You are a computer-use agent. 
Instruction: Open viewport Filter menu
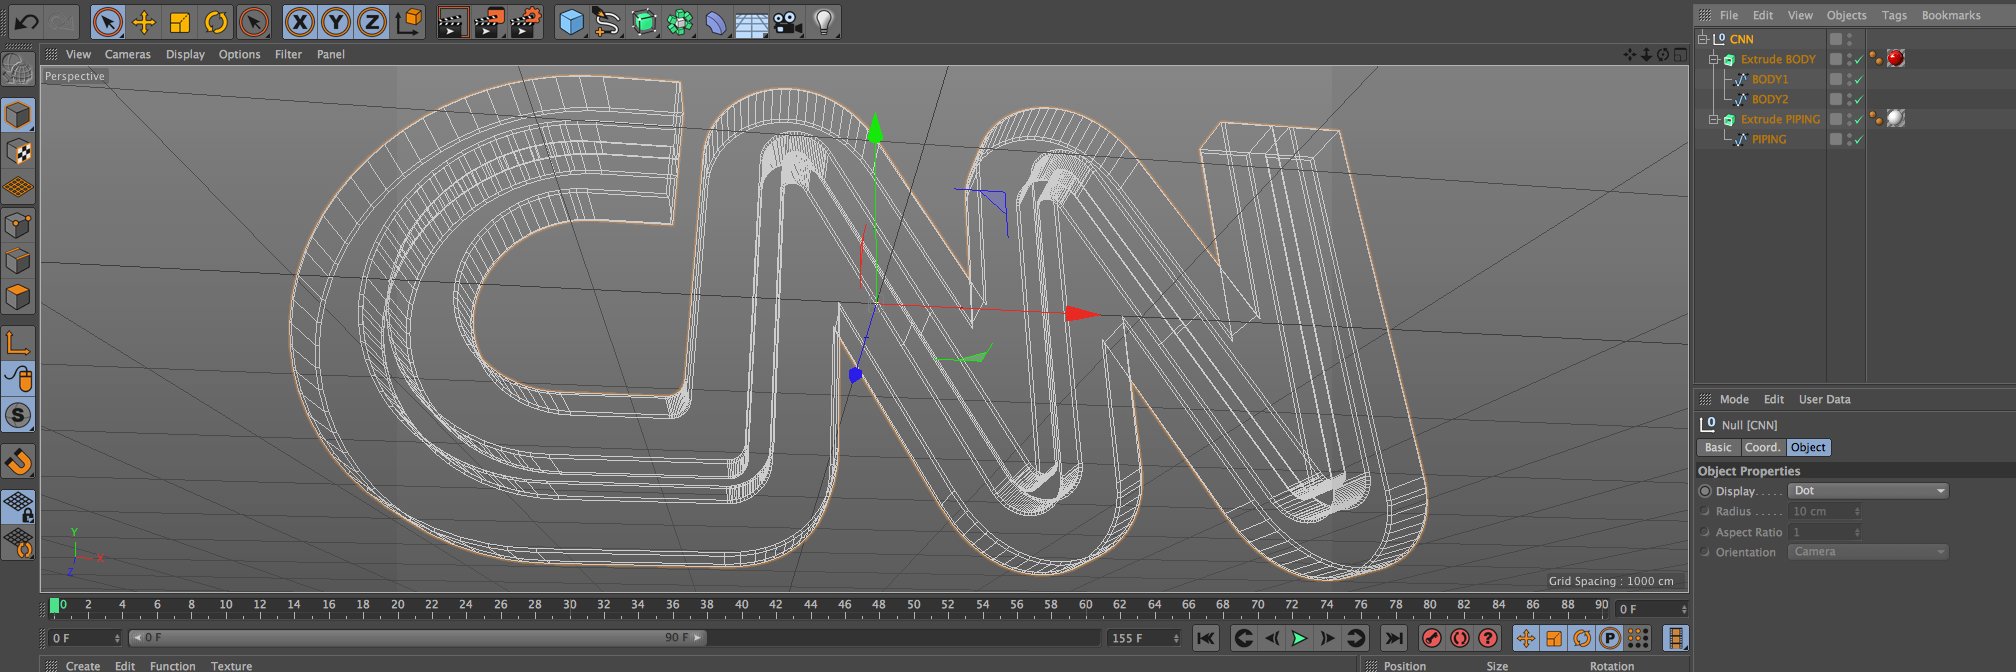[288, 55]
